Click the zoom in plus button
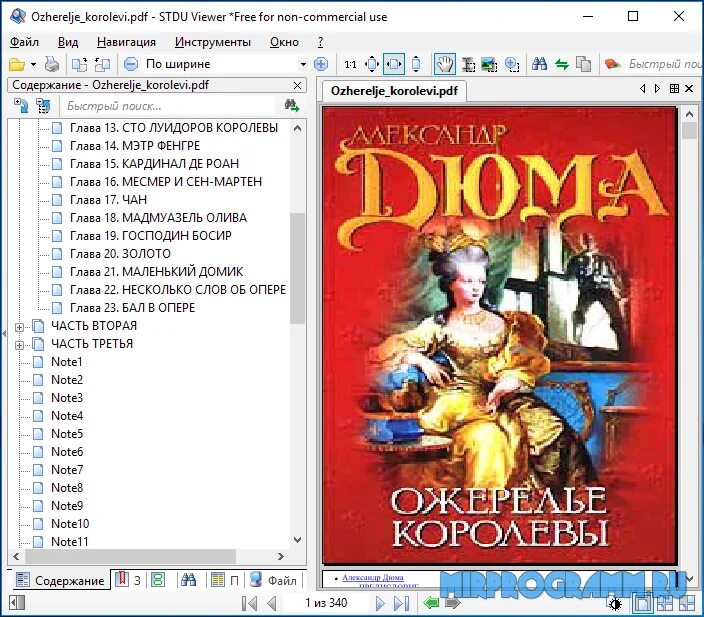704x617 pixels. 321,64
